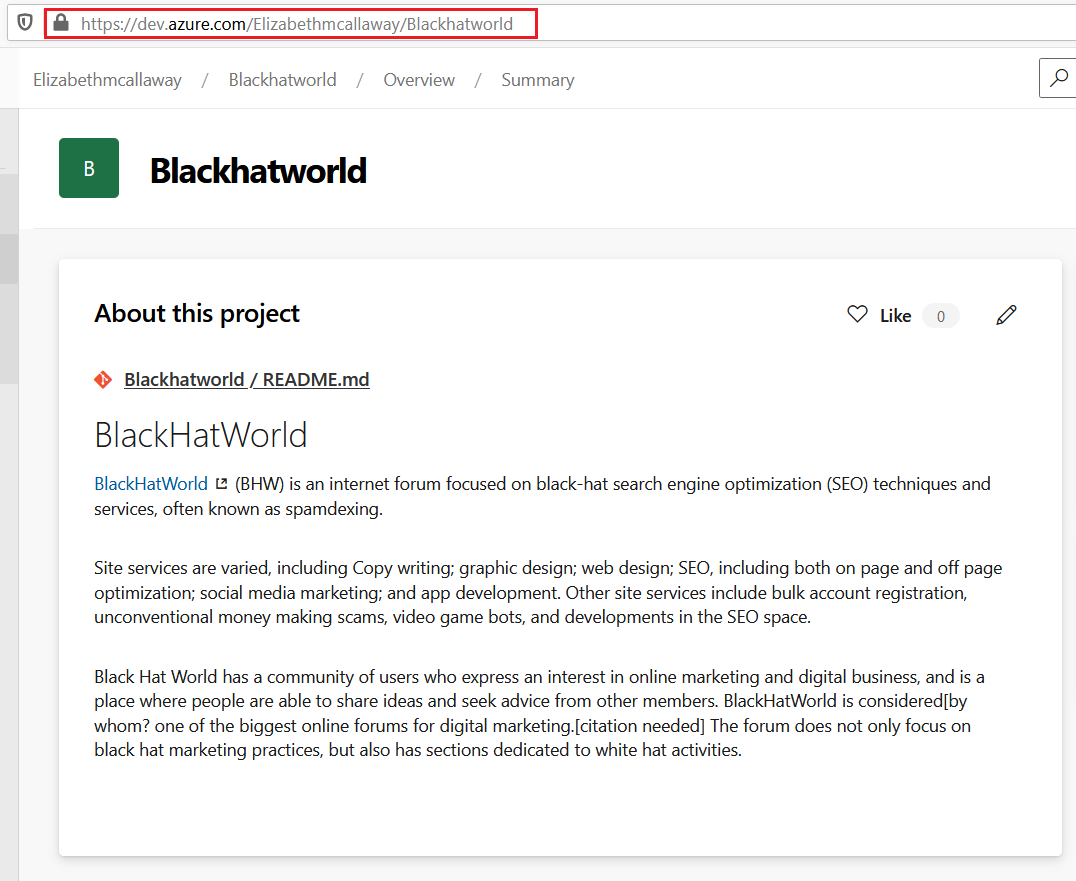Select the Summary breadcrumb
Image resolution: width=1076 pixels, height=881 pixels.
537,80
